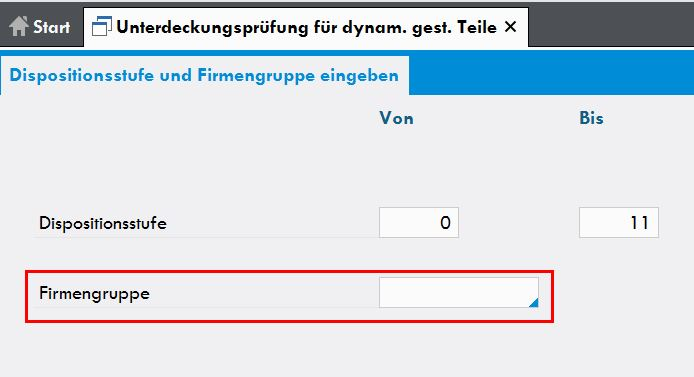694x377 pixels.
Task: Focus the Dispositionsstufe Bis field showing 11
Action: (619, 223)
